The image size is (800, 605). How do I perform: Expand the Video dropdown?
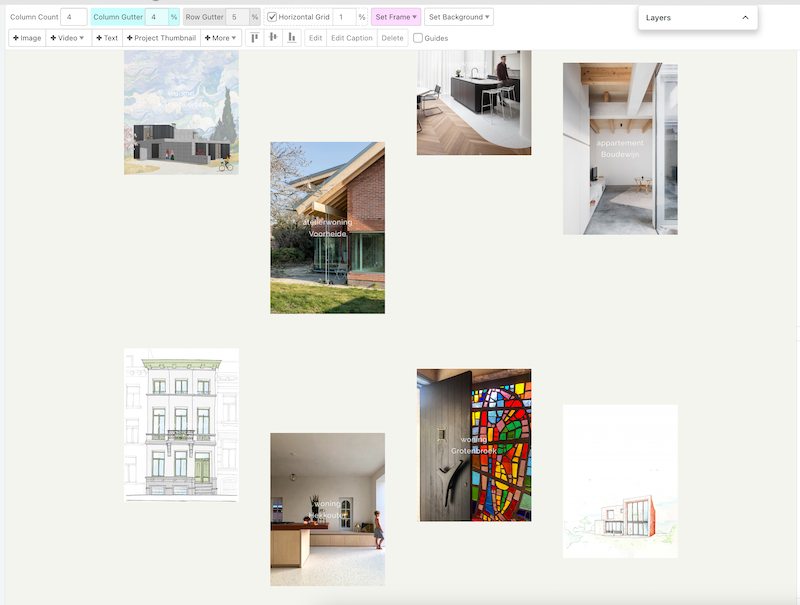pos(68,38)
